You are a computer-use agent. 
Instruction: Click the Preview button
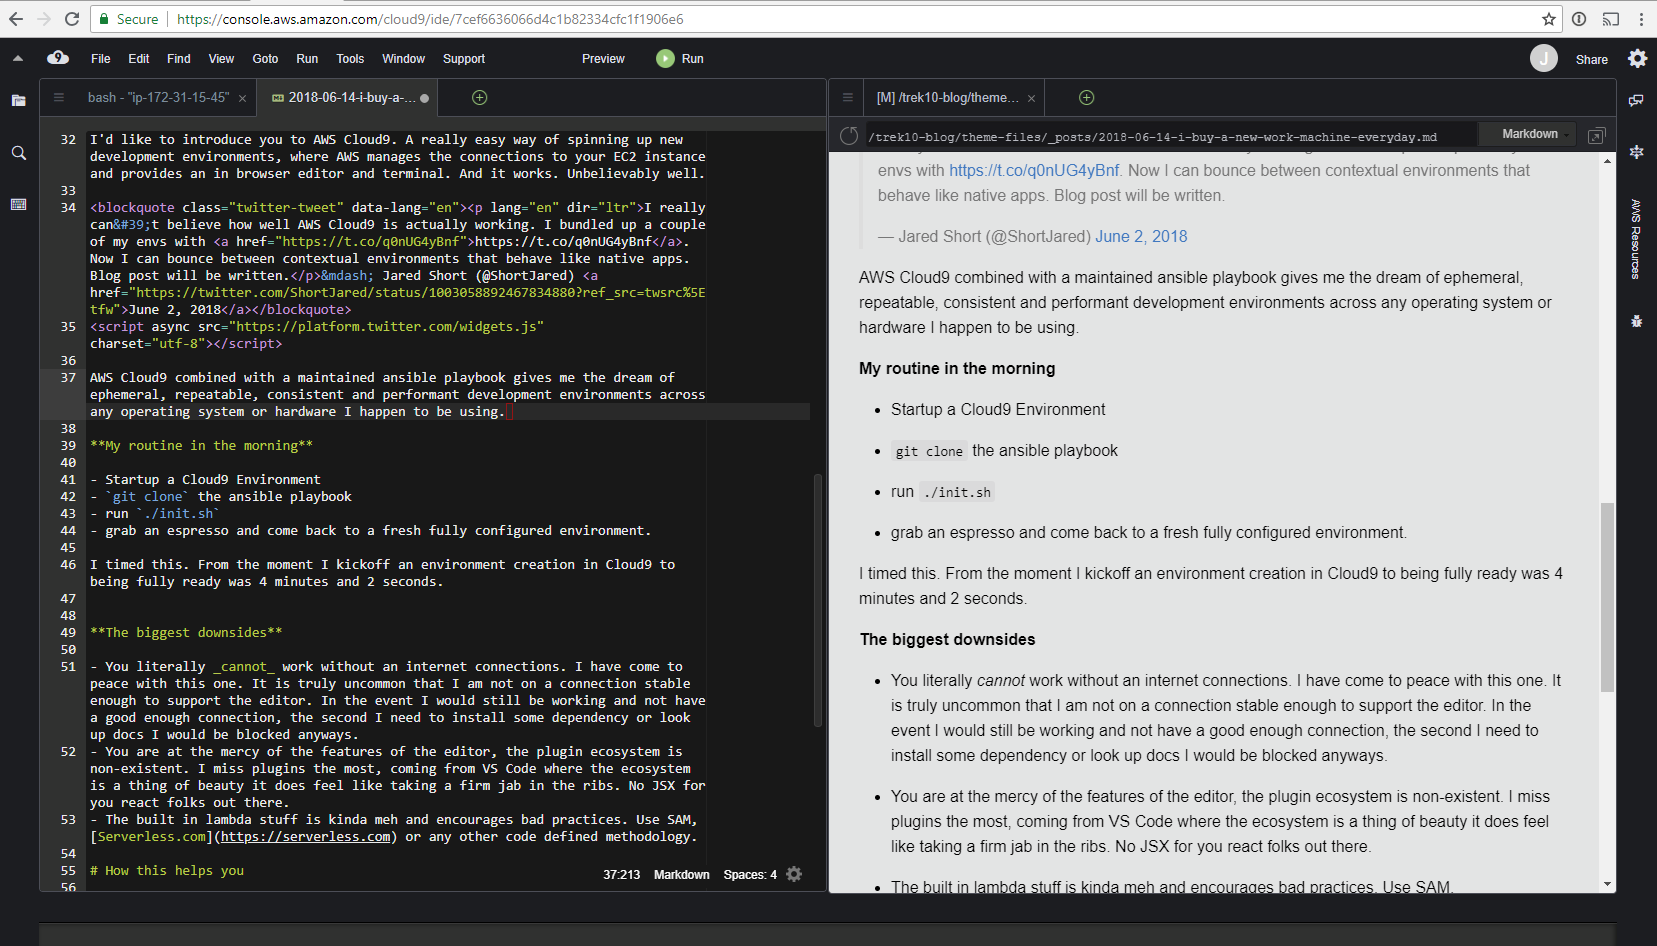[x=603, y=59]
